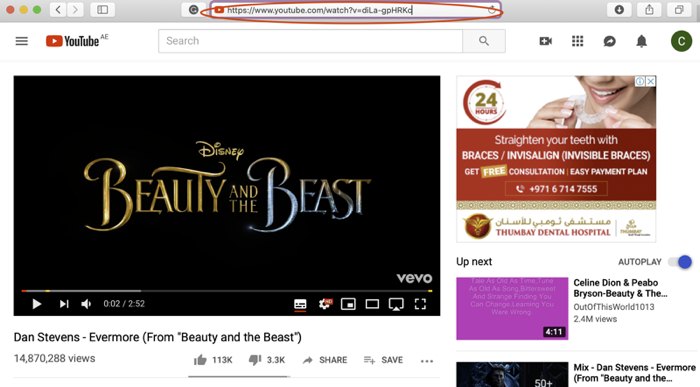
Task: Enter fullscreen mode in the player
Action: click(x=420, y=304)
